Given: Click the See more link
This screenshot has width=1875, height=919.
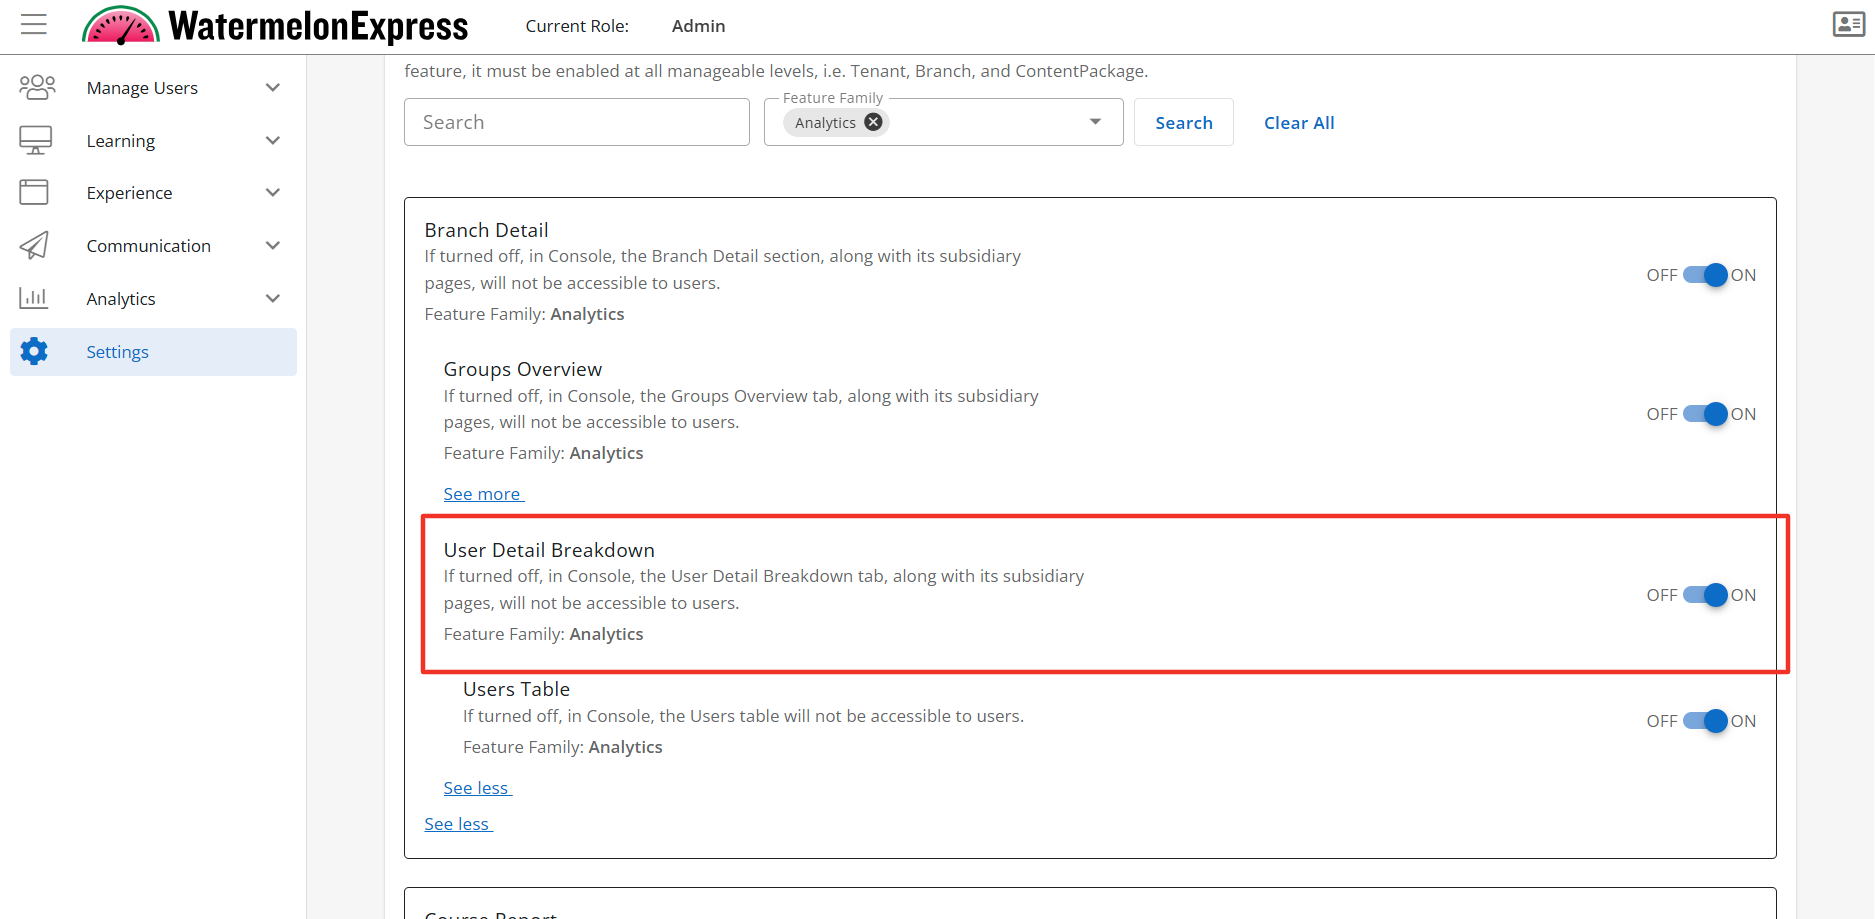Looking at the screenshot, I should click(x=482, y=494).
